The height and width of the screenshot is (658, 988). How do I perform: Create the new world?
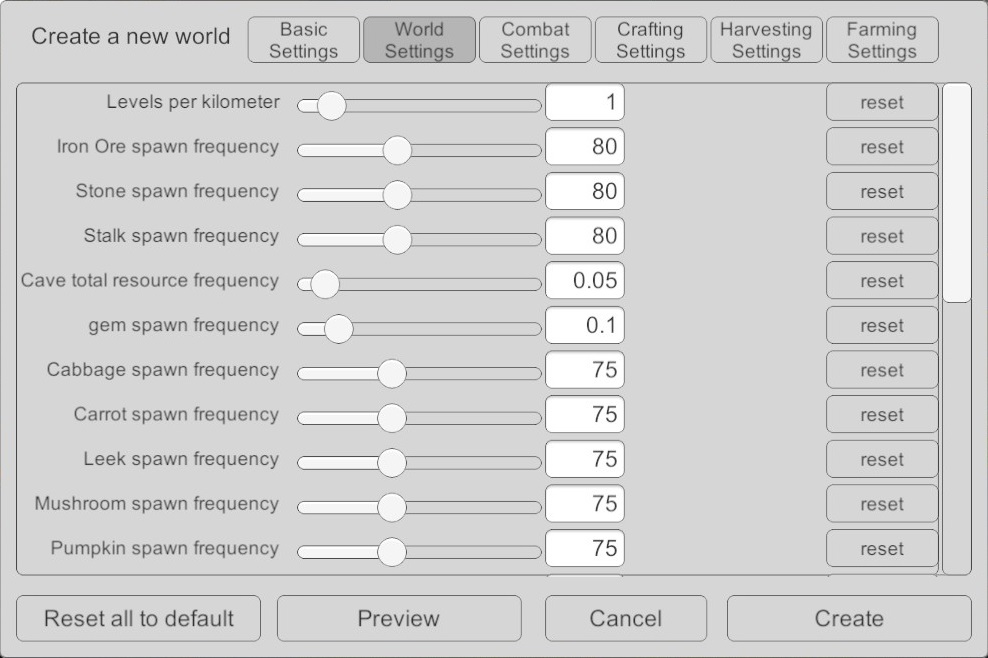(x=848, y=619)
